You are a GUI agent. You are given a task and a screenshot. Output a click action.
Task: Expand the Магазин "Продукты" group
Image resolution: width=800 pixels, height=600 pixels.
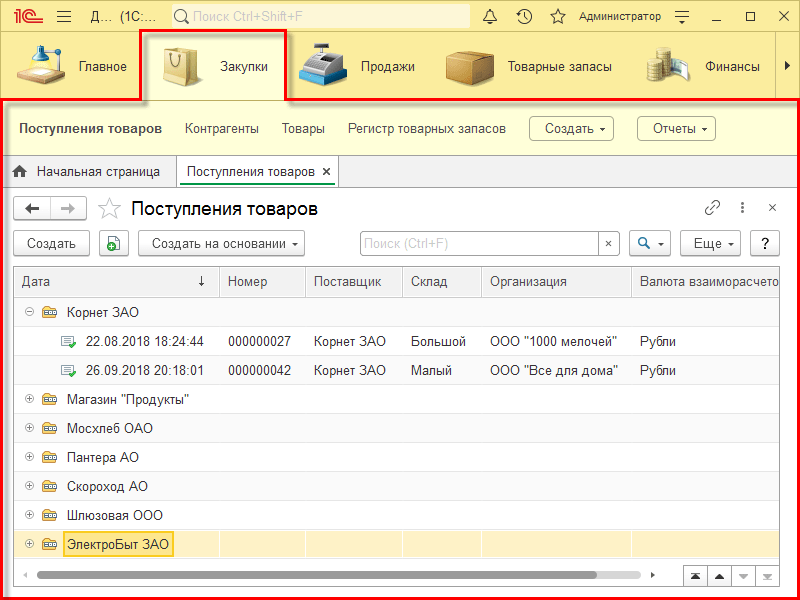(x=29, y=399)
